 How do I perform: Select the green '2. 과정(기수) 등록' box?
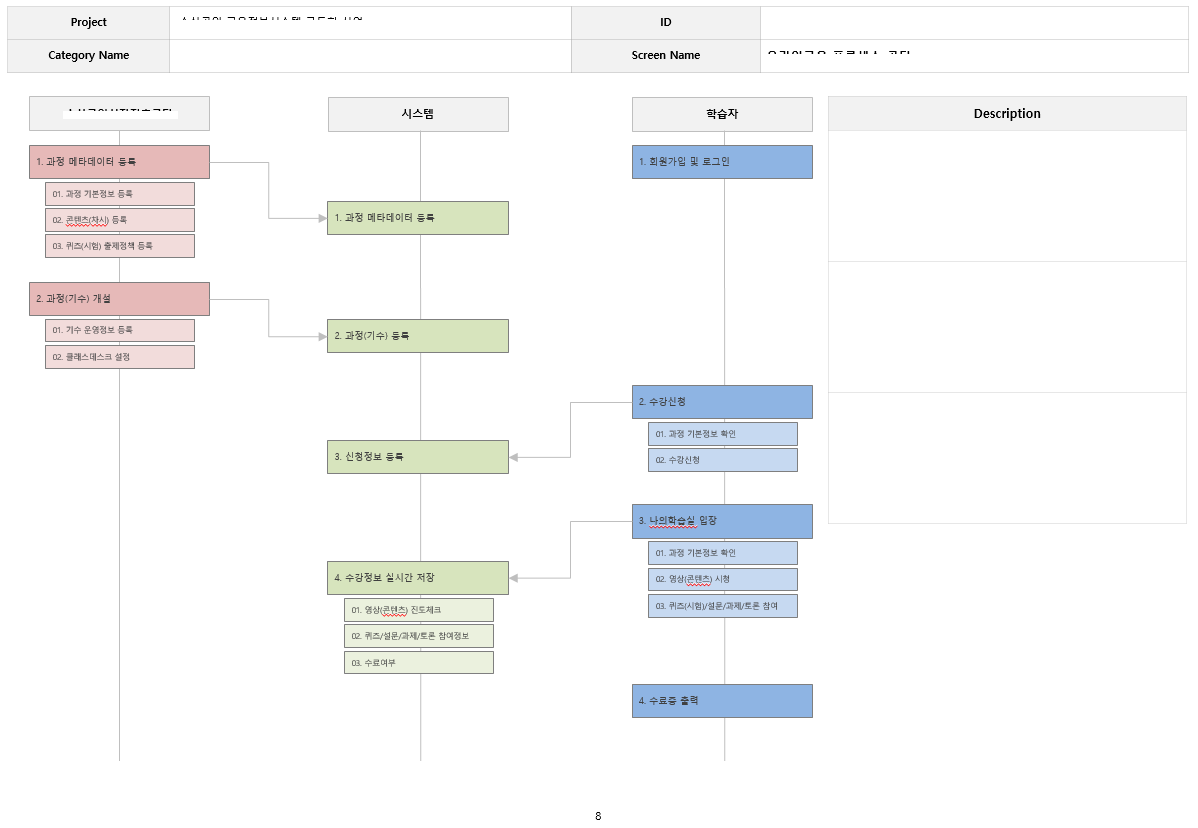[418, 336]
